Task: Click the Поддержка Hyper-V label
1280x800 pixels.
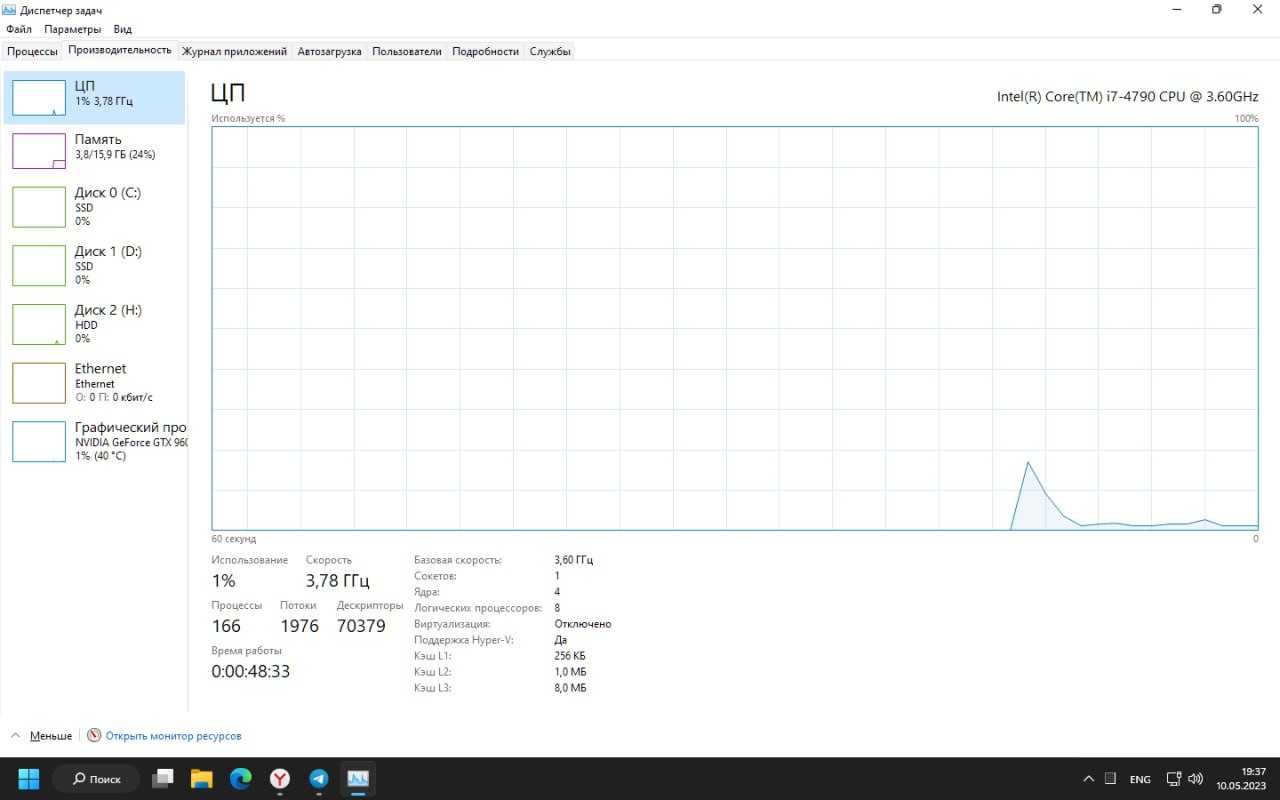Action: click(463, 640)
